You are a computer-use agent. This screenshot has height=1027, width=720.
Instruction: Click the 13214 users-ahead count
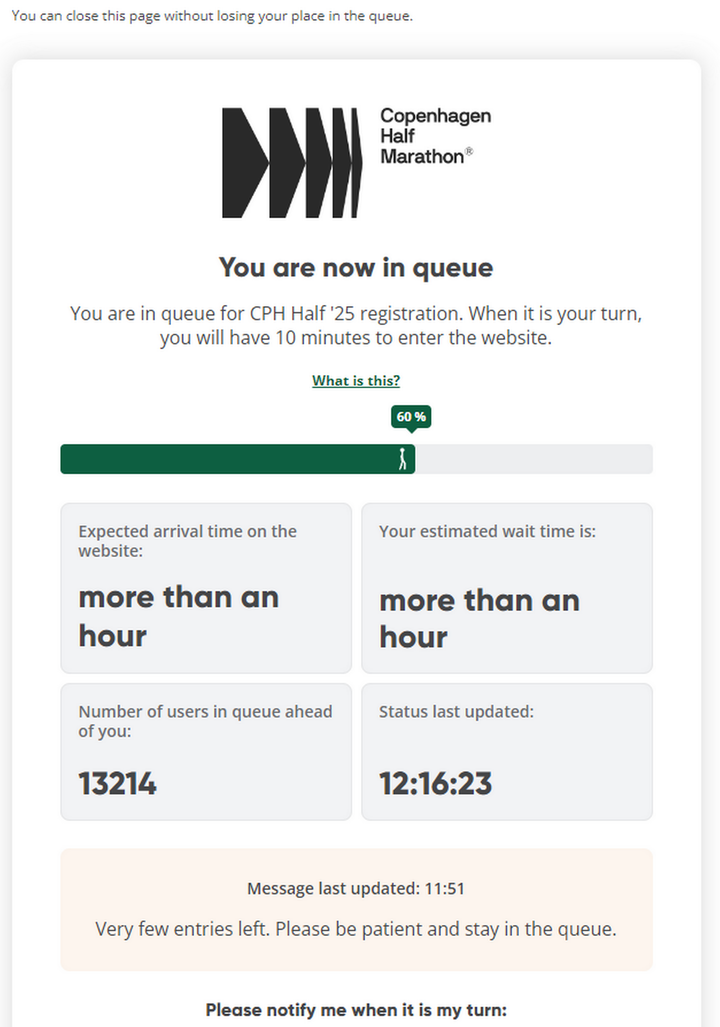[x=118, y=783]
